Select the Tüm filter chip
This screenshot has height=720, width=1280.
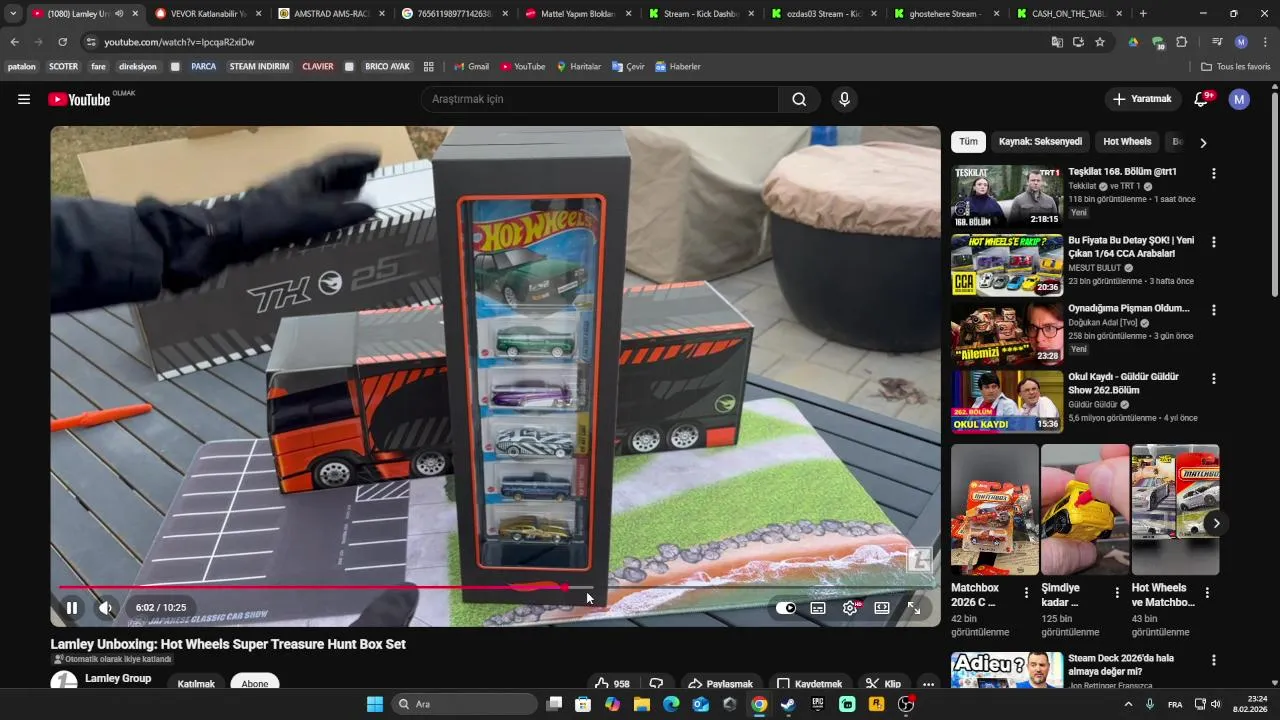point(968,142)
